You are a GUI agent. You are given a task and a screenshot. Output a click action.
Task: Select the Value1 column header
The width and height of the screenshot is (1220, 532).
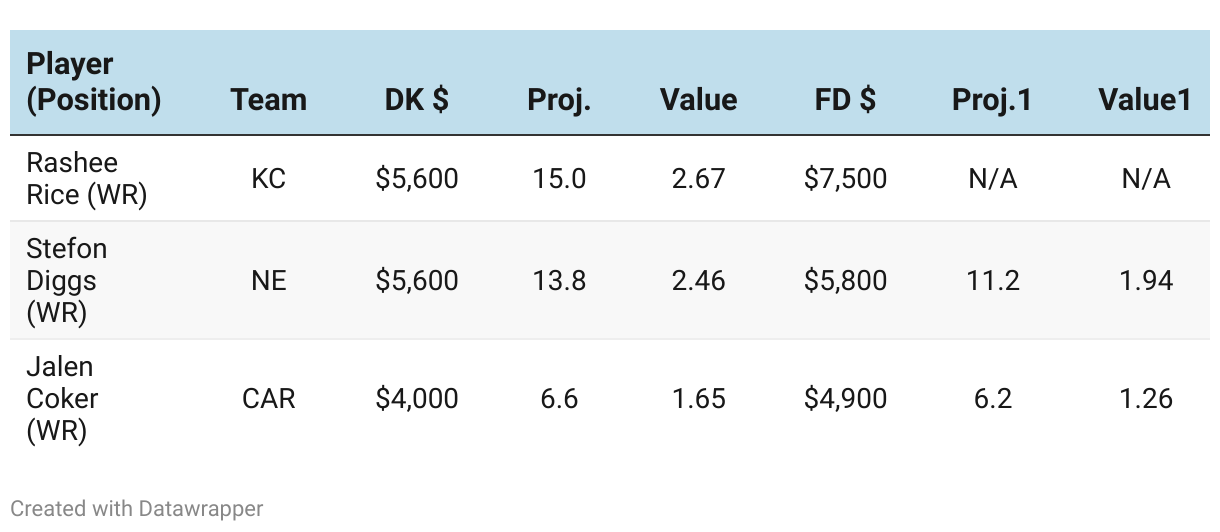coord(1144,100)
